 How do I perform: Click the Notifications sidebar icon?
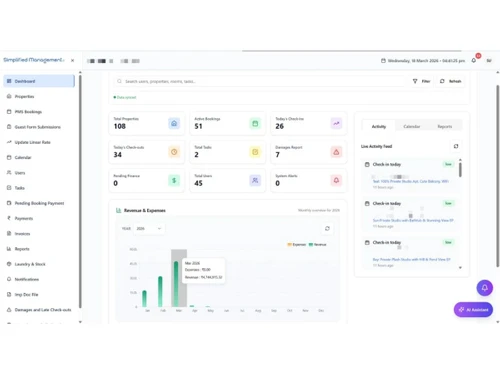click(x=9, y=279)
